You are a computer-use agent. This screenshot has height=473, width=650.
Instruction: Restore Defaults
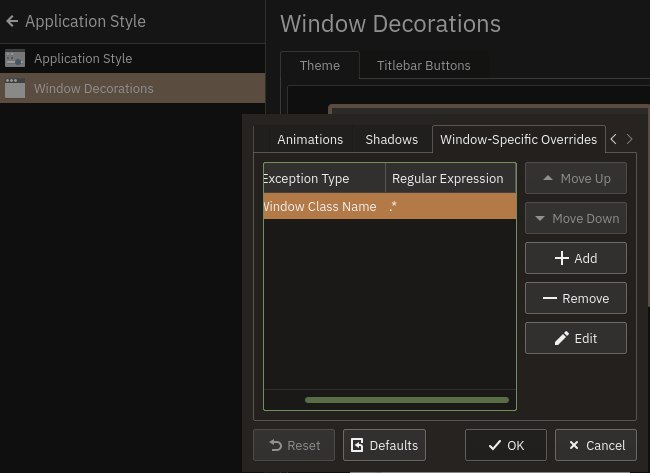[384, 445]
